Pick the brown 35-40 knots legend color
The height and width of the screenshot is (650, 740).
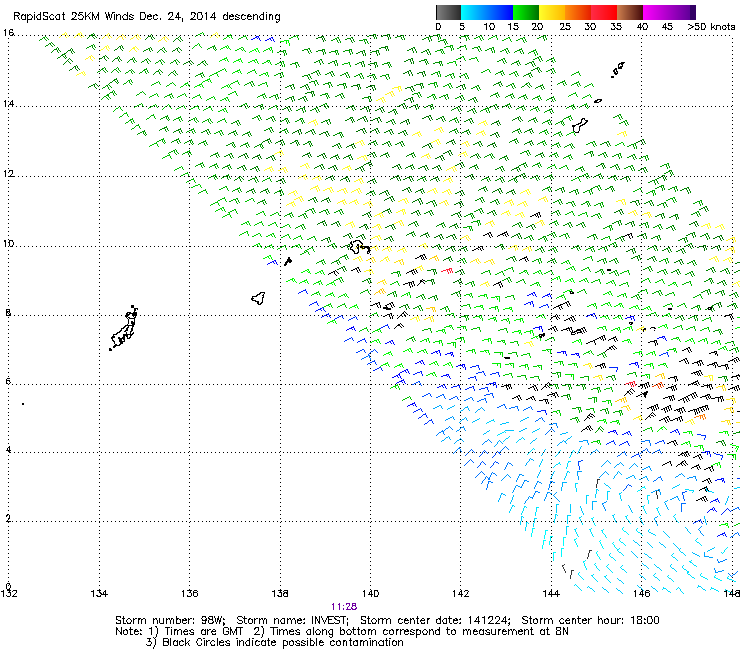tap(630, 12)
